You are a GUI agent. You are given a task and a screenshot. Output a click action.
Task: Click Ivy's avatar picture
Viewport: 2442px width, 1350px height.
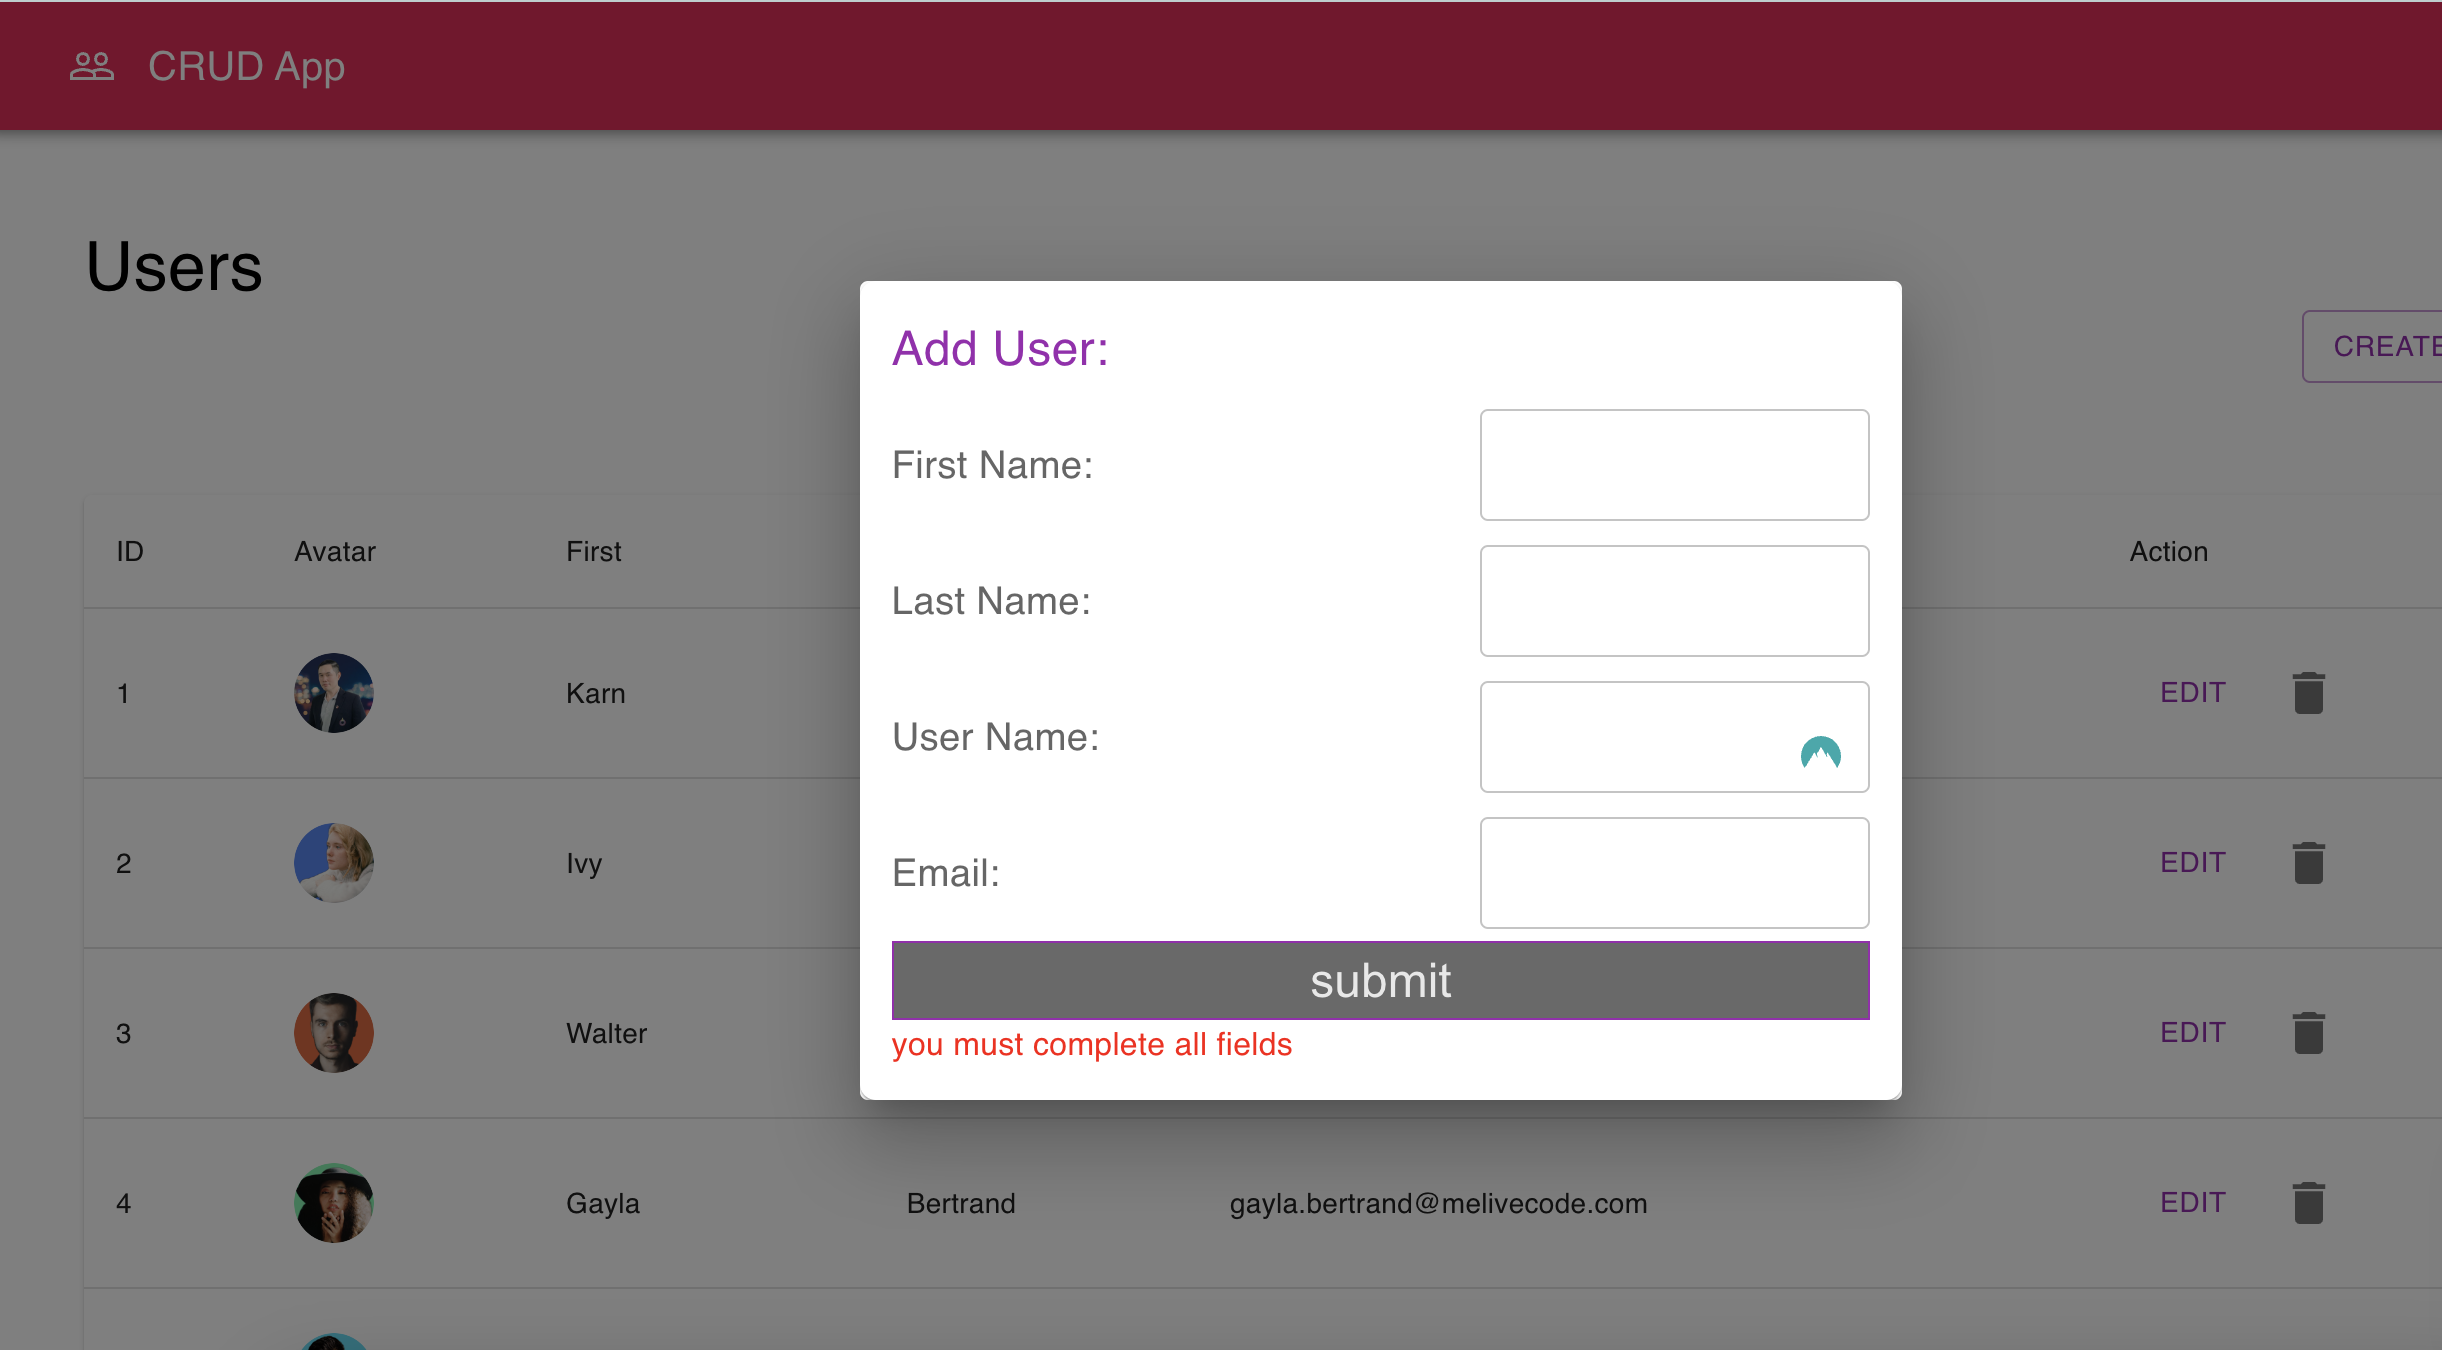334,863
